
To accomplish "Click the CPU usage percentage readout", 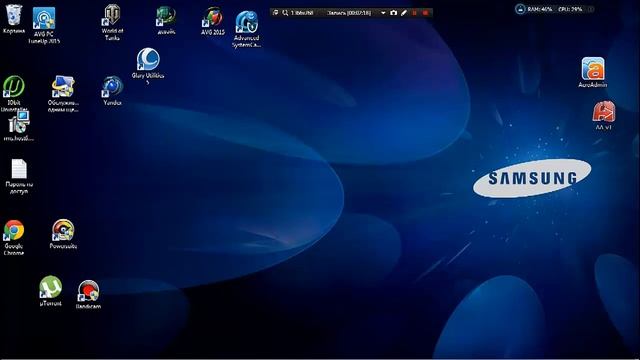I will pyautogui.click(x=570, y=9).
